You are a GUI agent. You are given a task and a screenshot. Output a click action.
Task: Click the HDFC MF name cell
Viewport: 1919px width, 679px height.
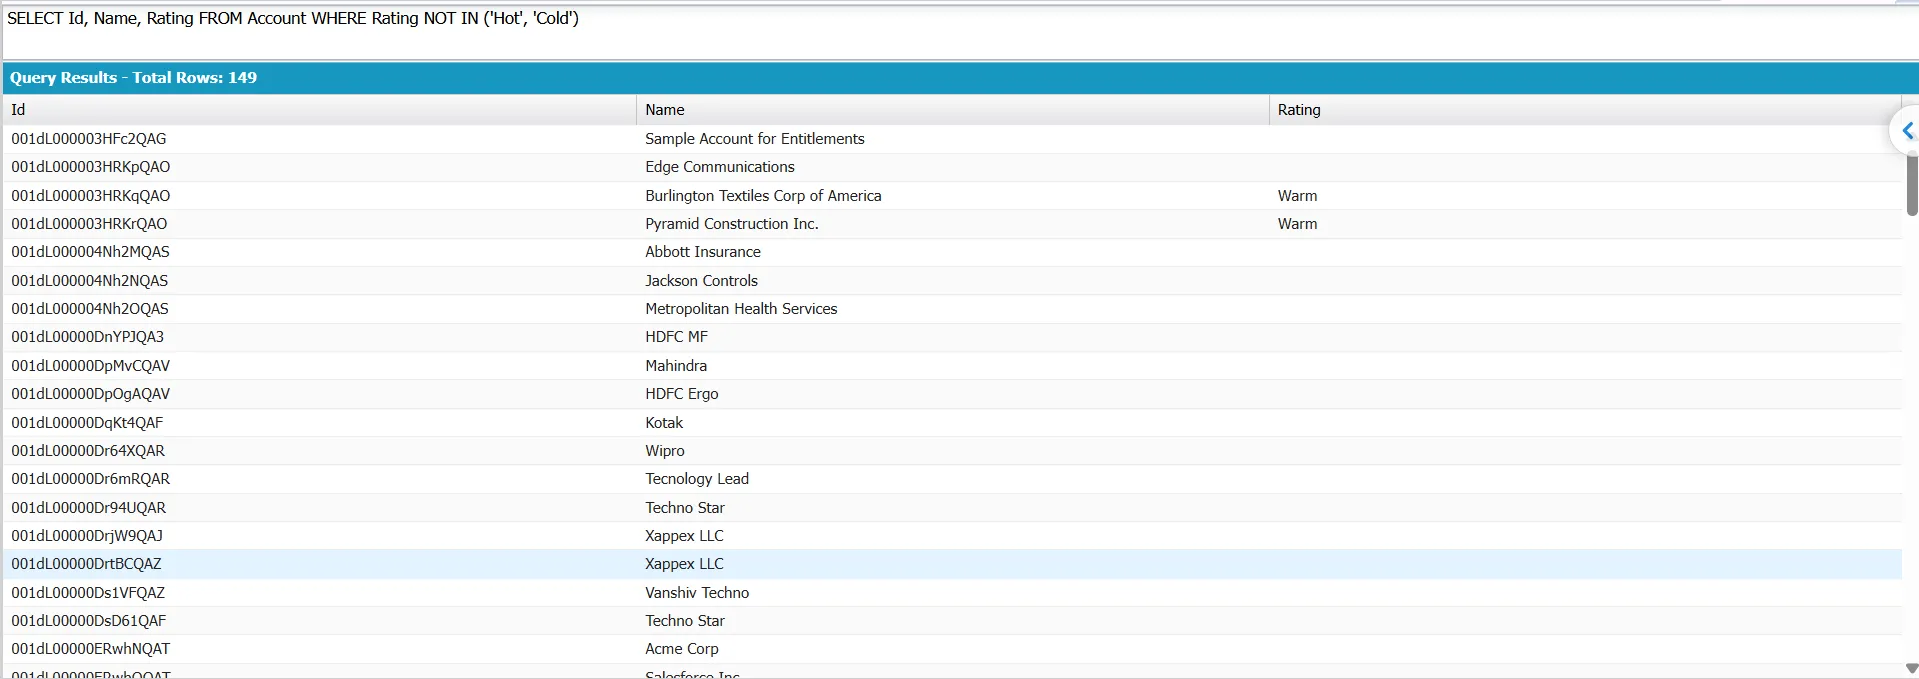[x=676, y=337]
